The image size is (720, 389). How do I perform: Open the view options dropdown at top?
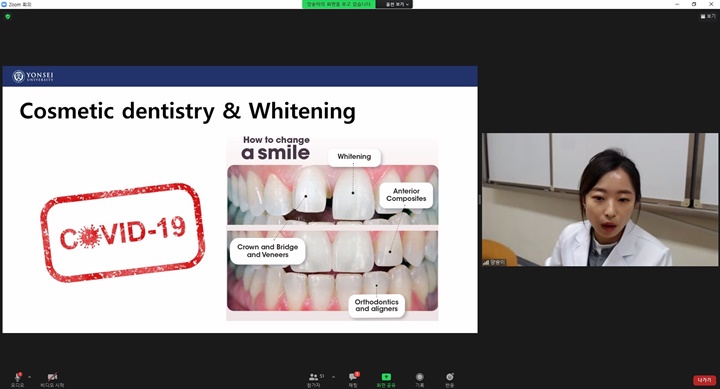point(397,4)
